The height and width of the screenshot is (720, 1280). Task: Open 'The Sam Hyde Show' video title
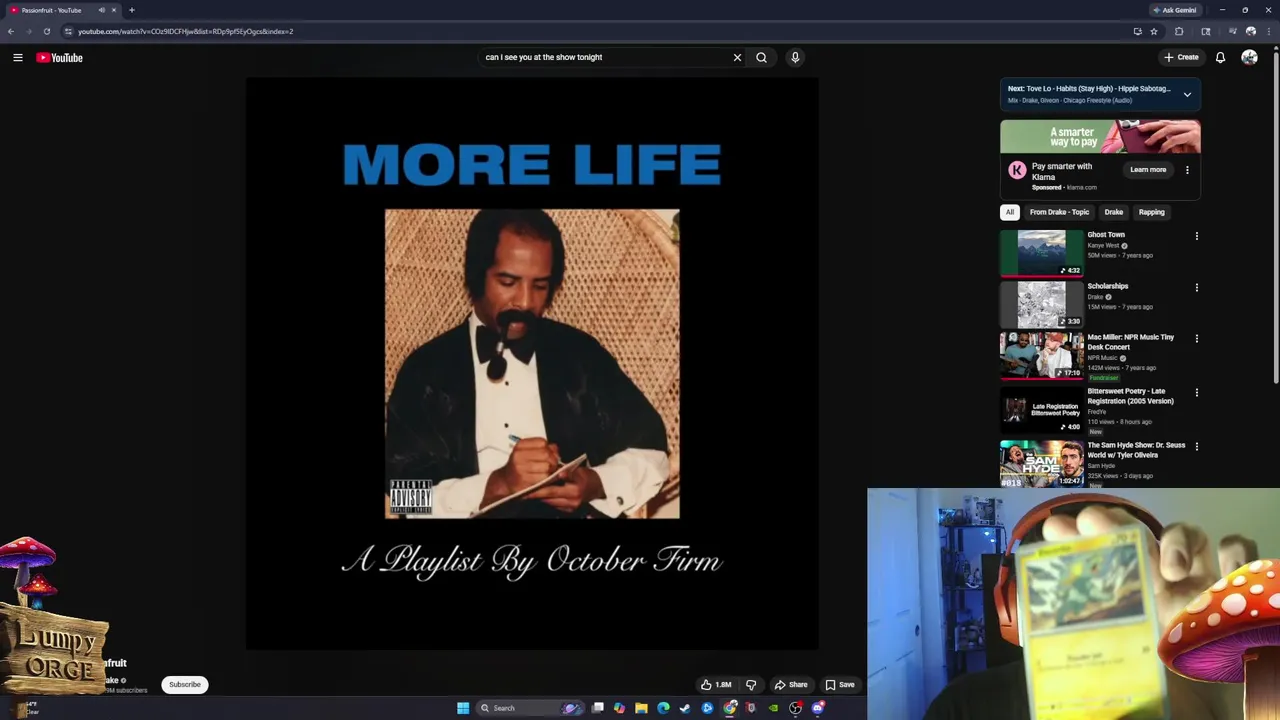tap(1136, 450)
